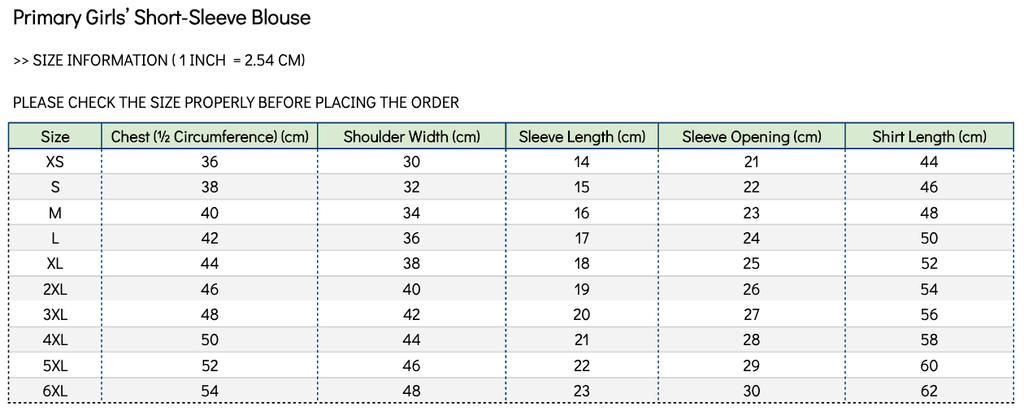
Task: Click the M size label cell
Action: click(x=55, y=212)
